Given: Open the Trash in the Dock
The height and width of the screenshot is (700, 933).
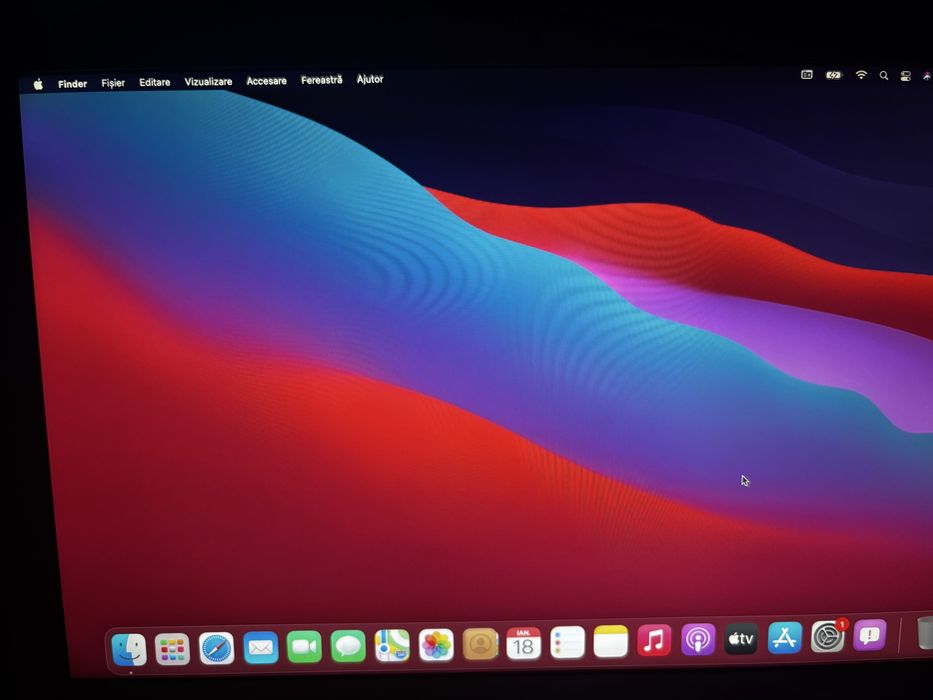Looking at the screenshot, I should tap(925, 633).
